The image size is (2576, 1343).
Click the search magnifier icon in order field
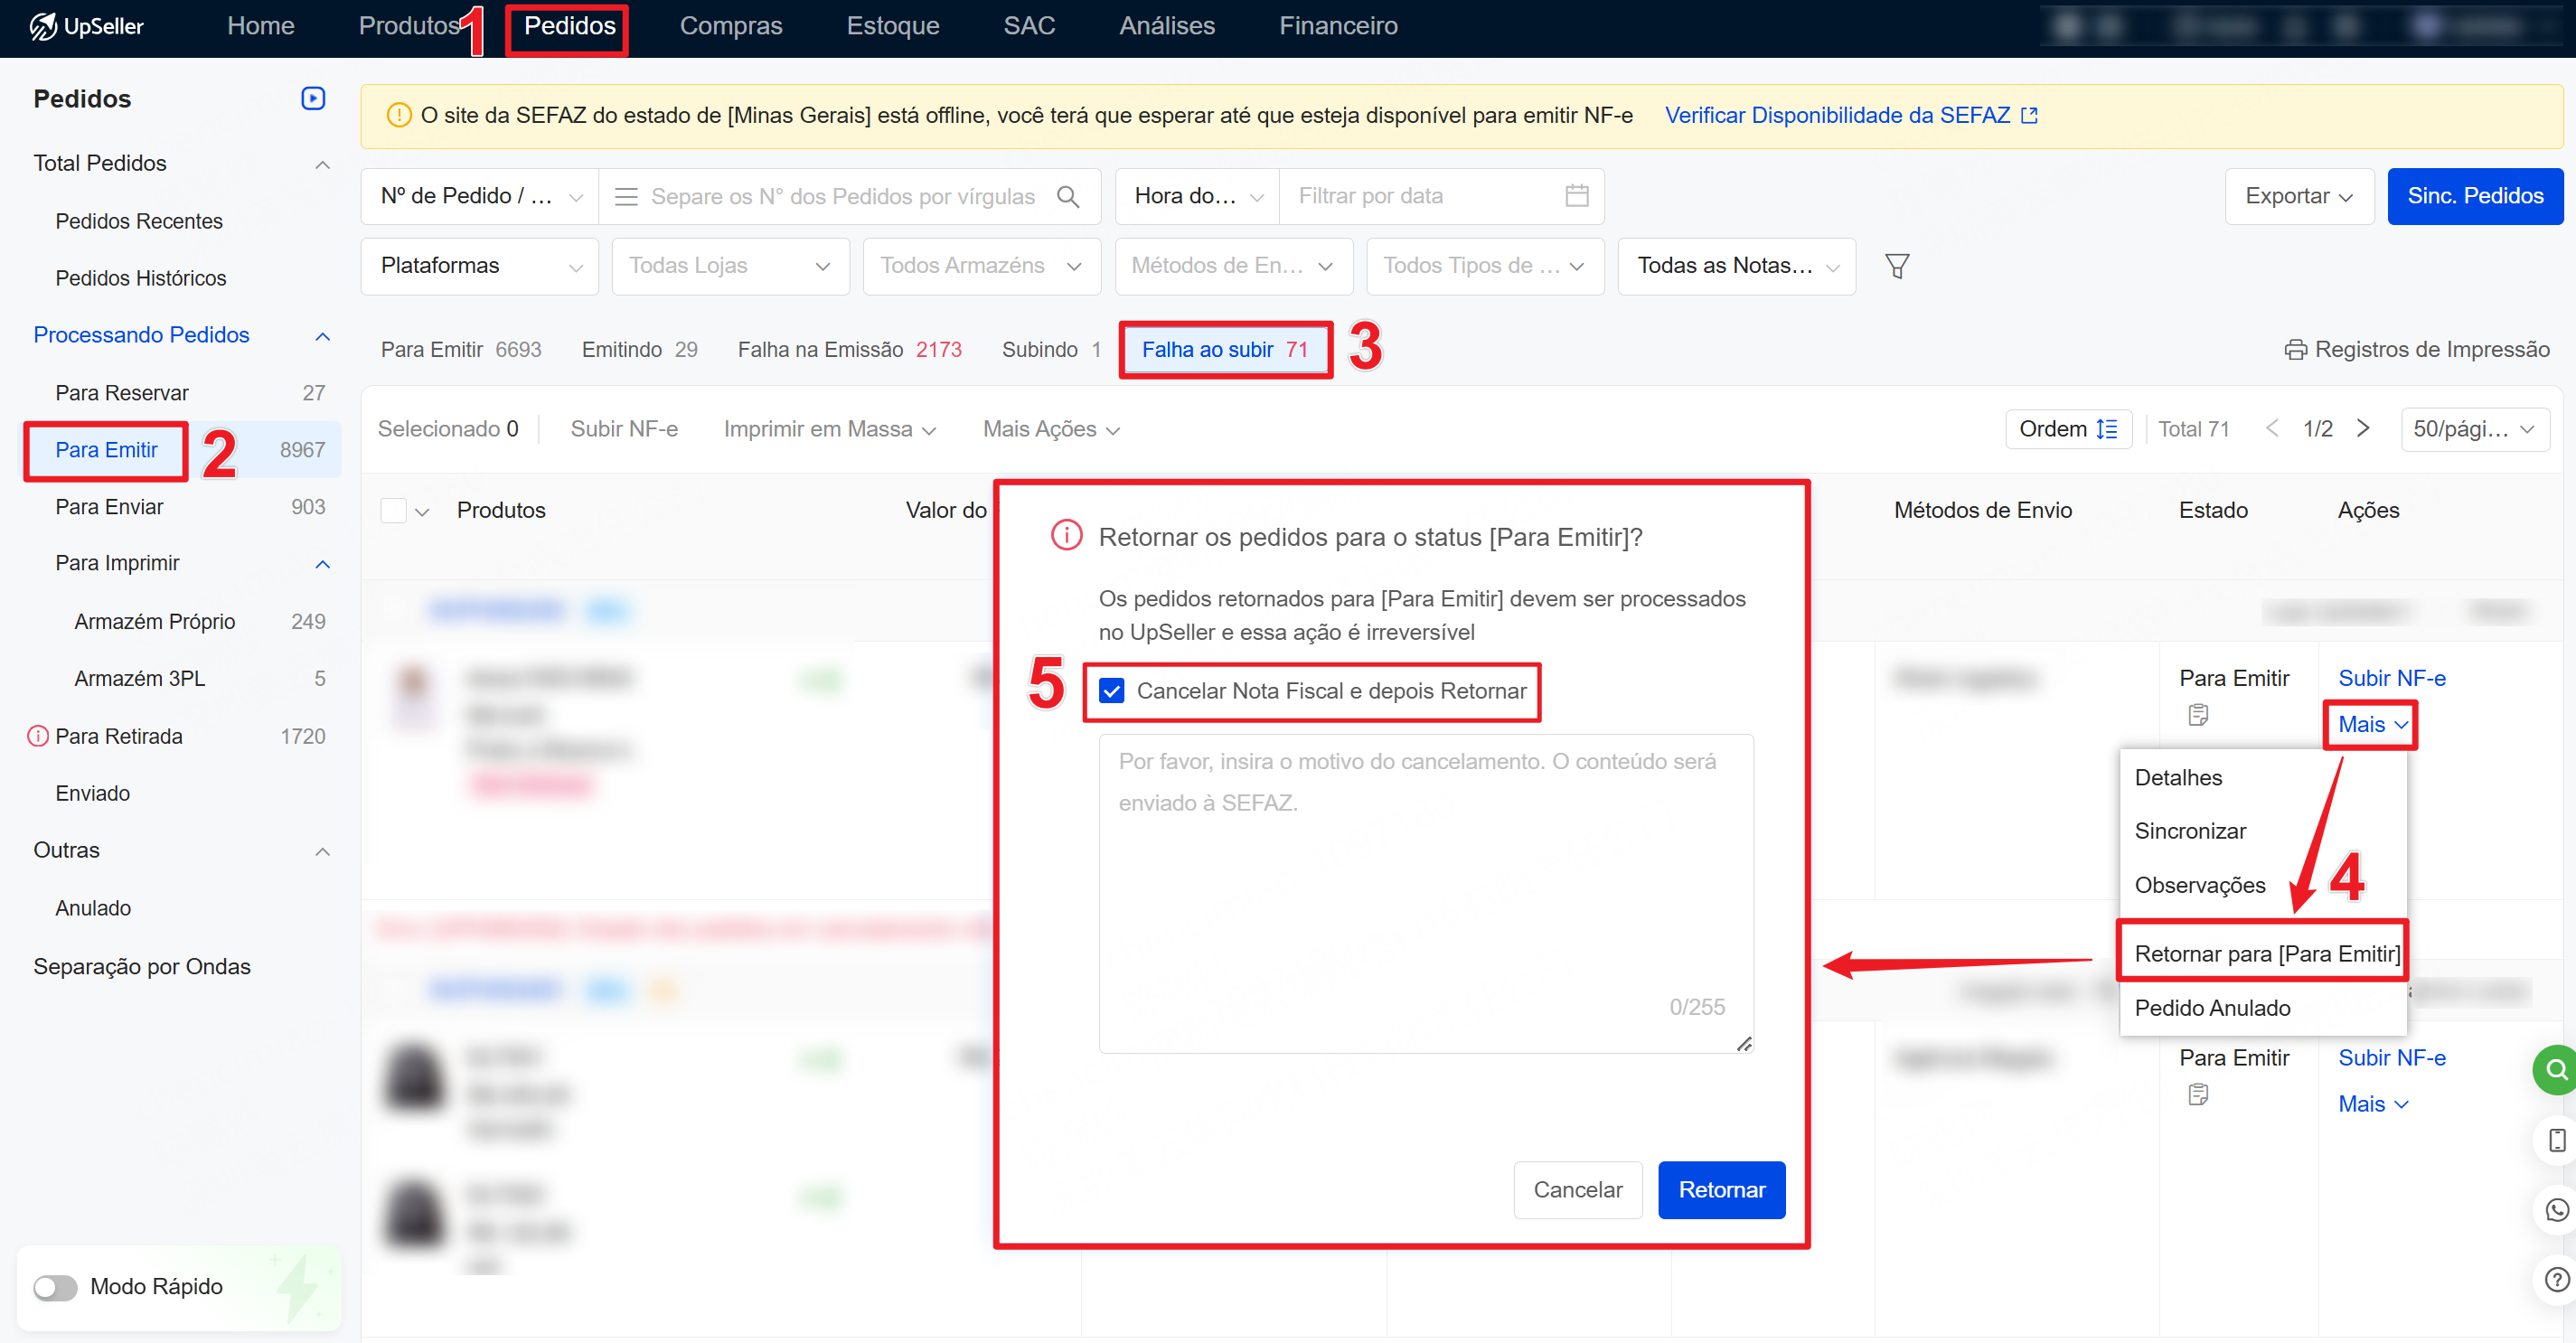[x=1067, y=197]
